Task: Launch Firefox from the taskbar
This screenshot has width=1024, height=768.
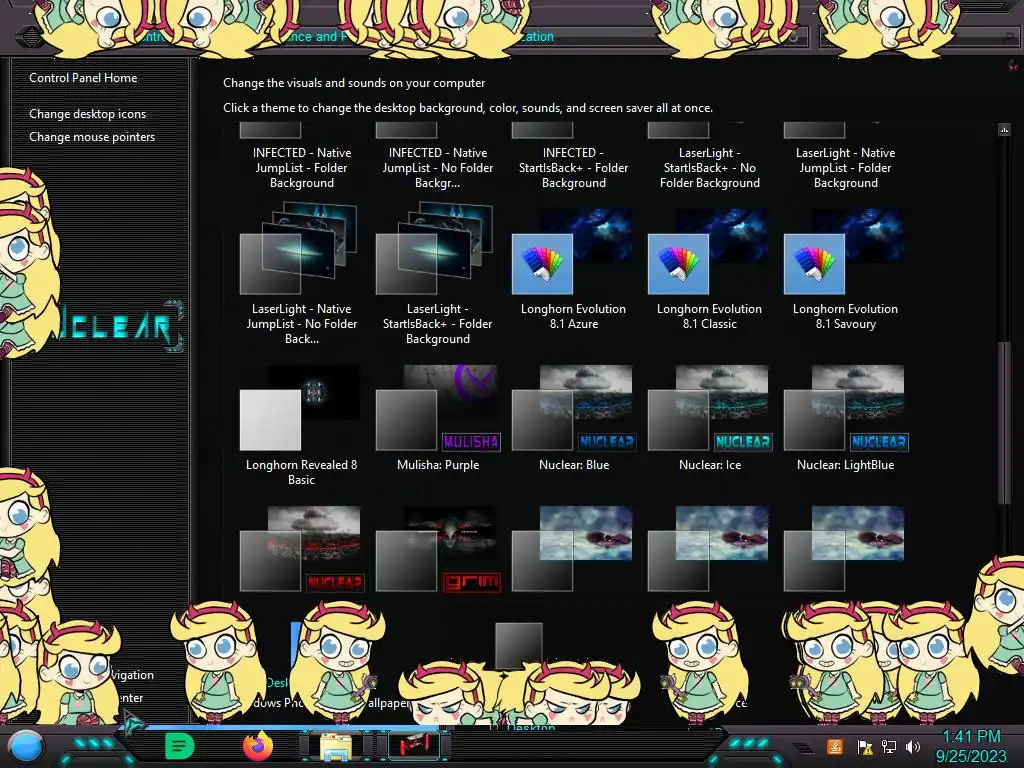Action: [x=257, y=746]
